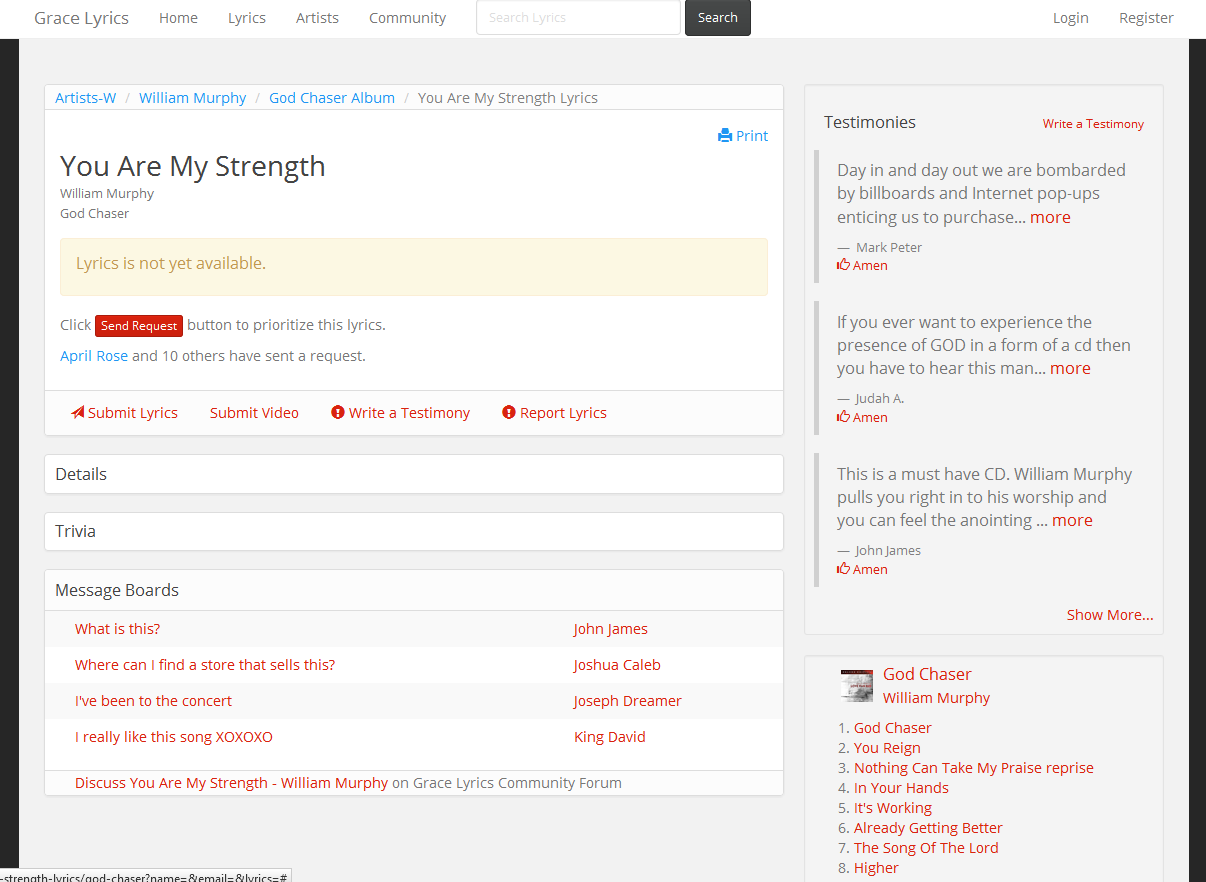
Task: Open the God Chaser album cover thumbnail
Action: (856, 685)
